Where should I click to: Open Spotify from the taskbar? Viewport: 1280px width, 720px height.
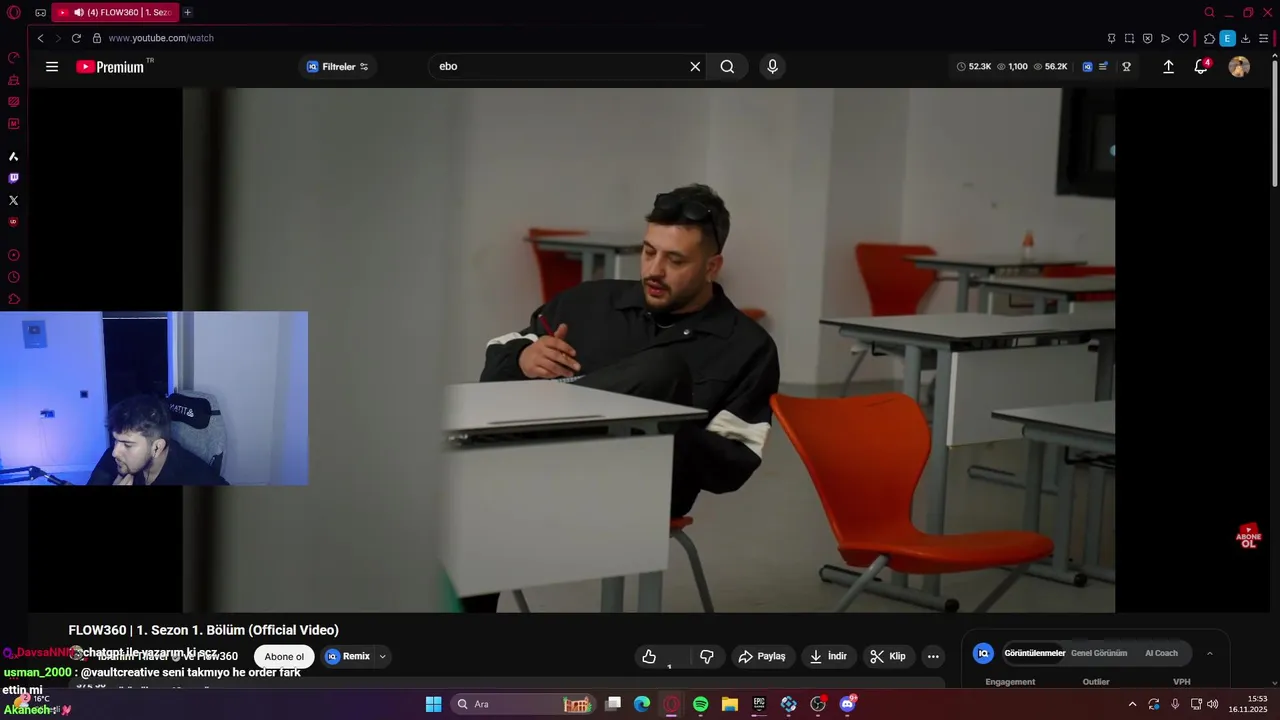700,704
